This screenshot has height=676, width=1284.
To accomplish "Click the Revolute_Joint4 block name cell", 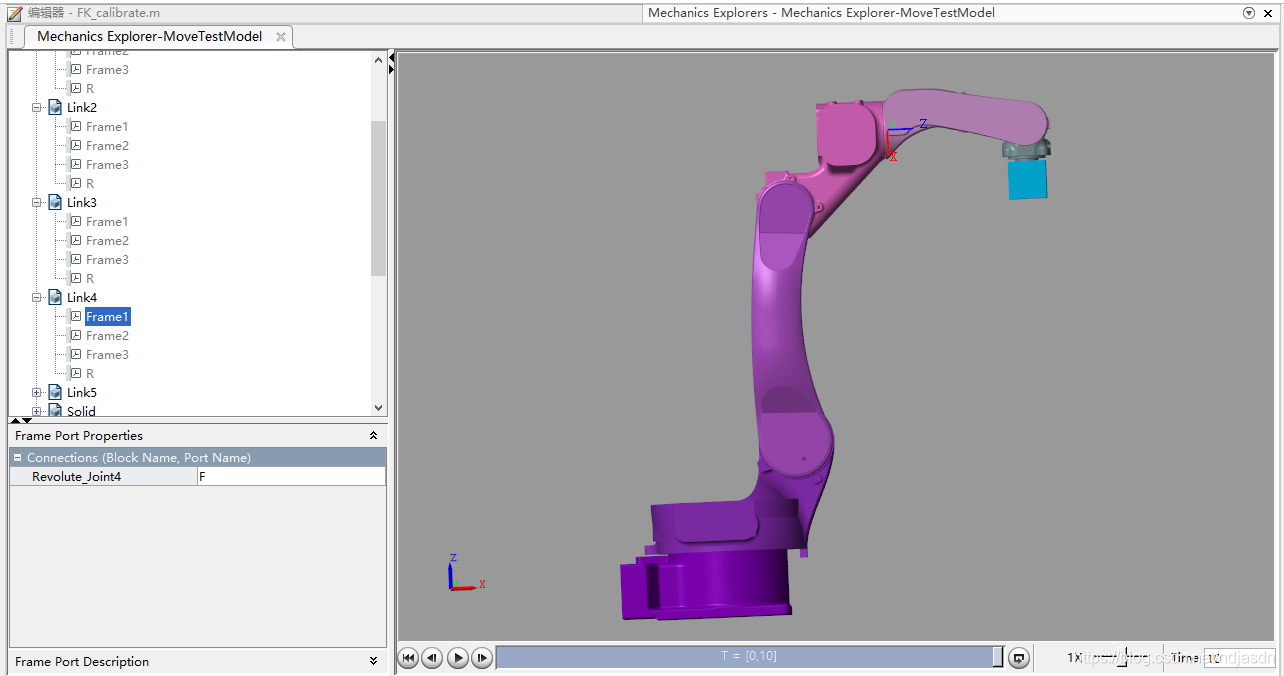I will (104, 477).
